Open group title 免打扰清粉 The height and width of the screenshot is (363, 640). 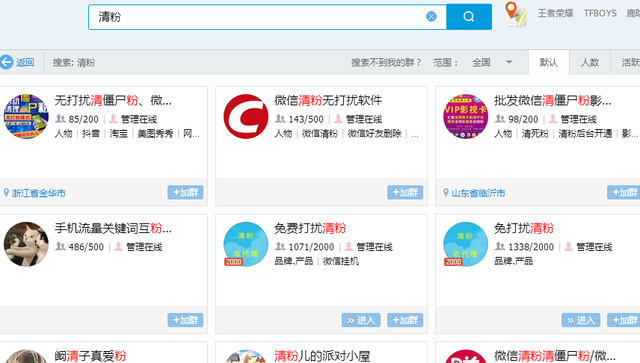click(524, 228)
